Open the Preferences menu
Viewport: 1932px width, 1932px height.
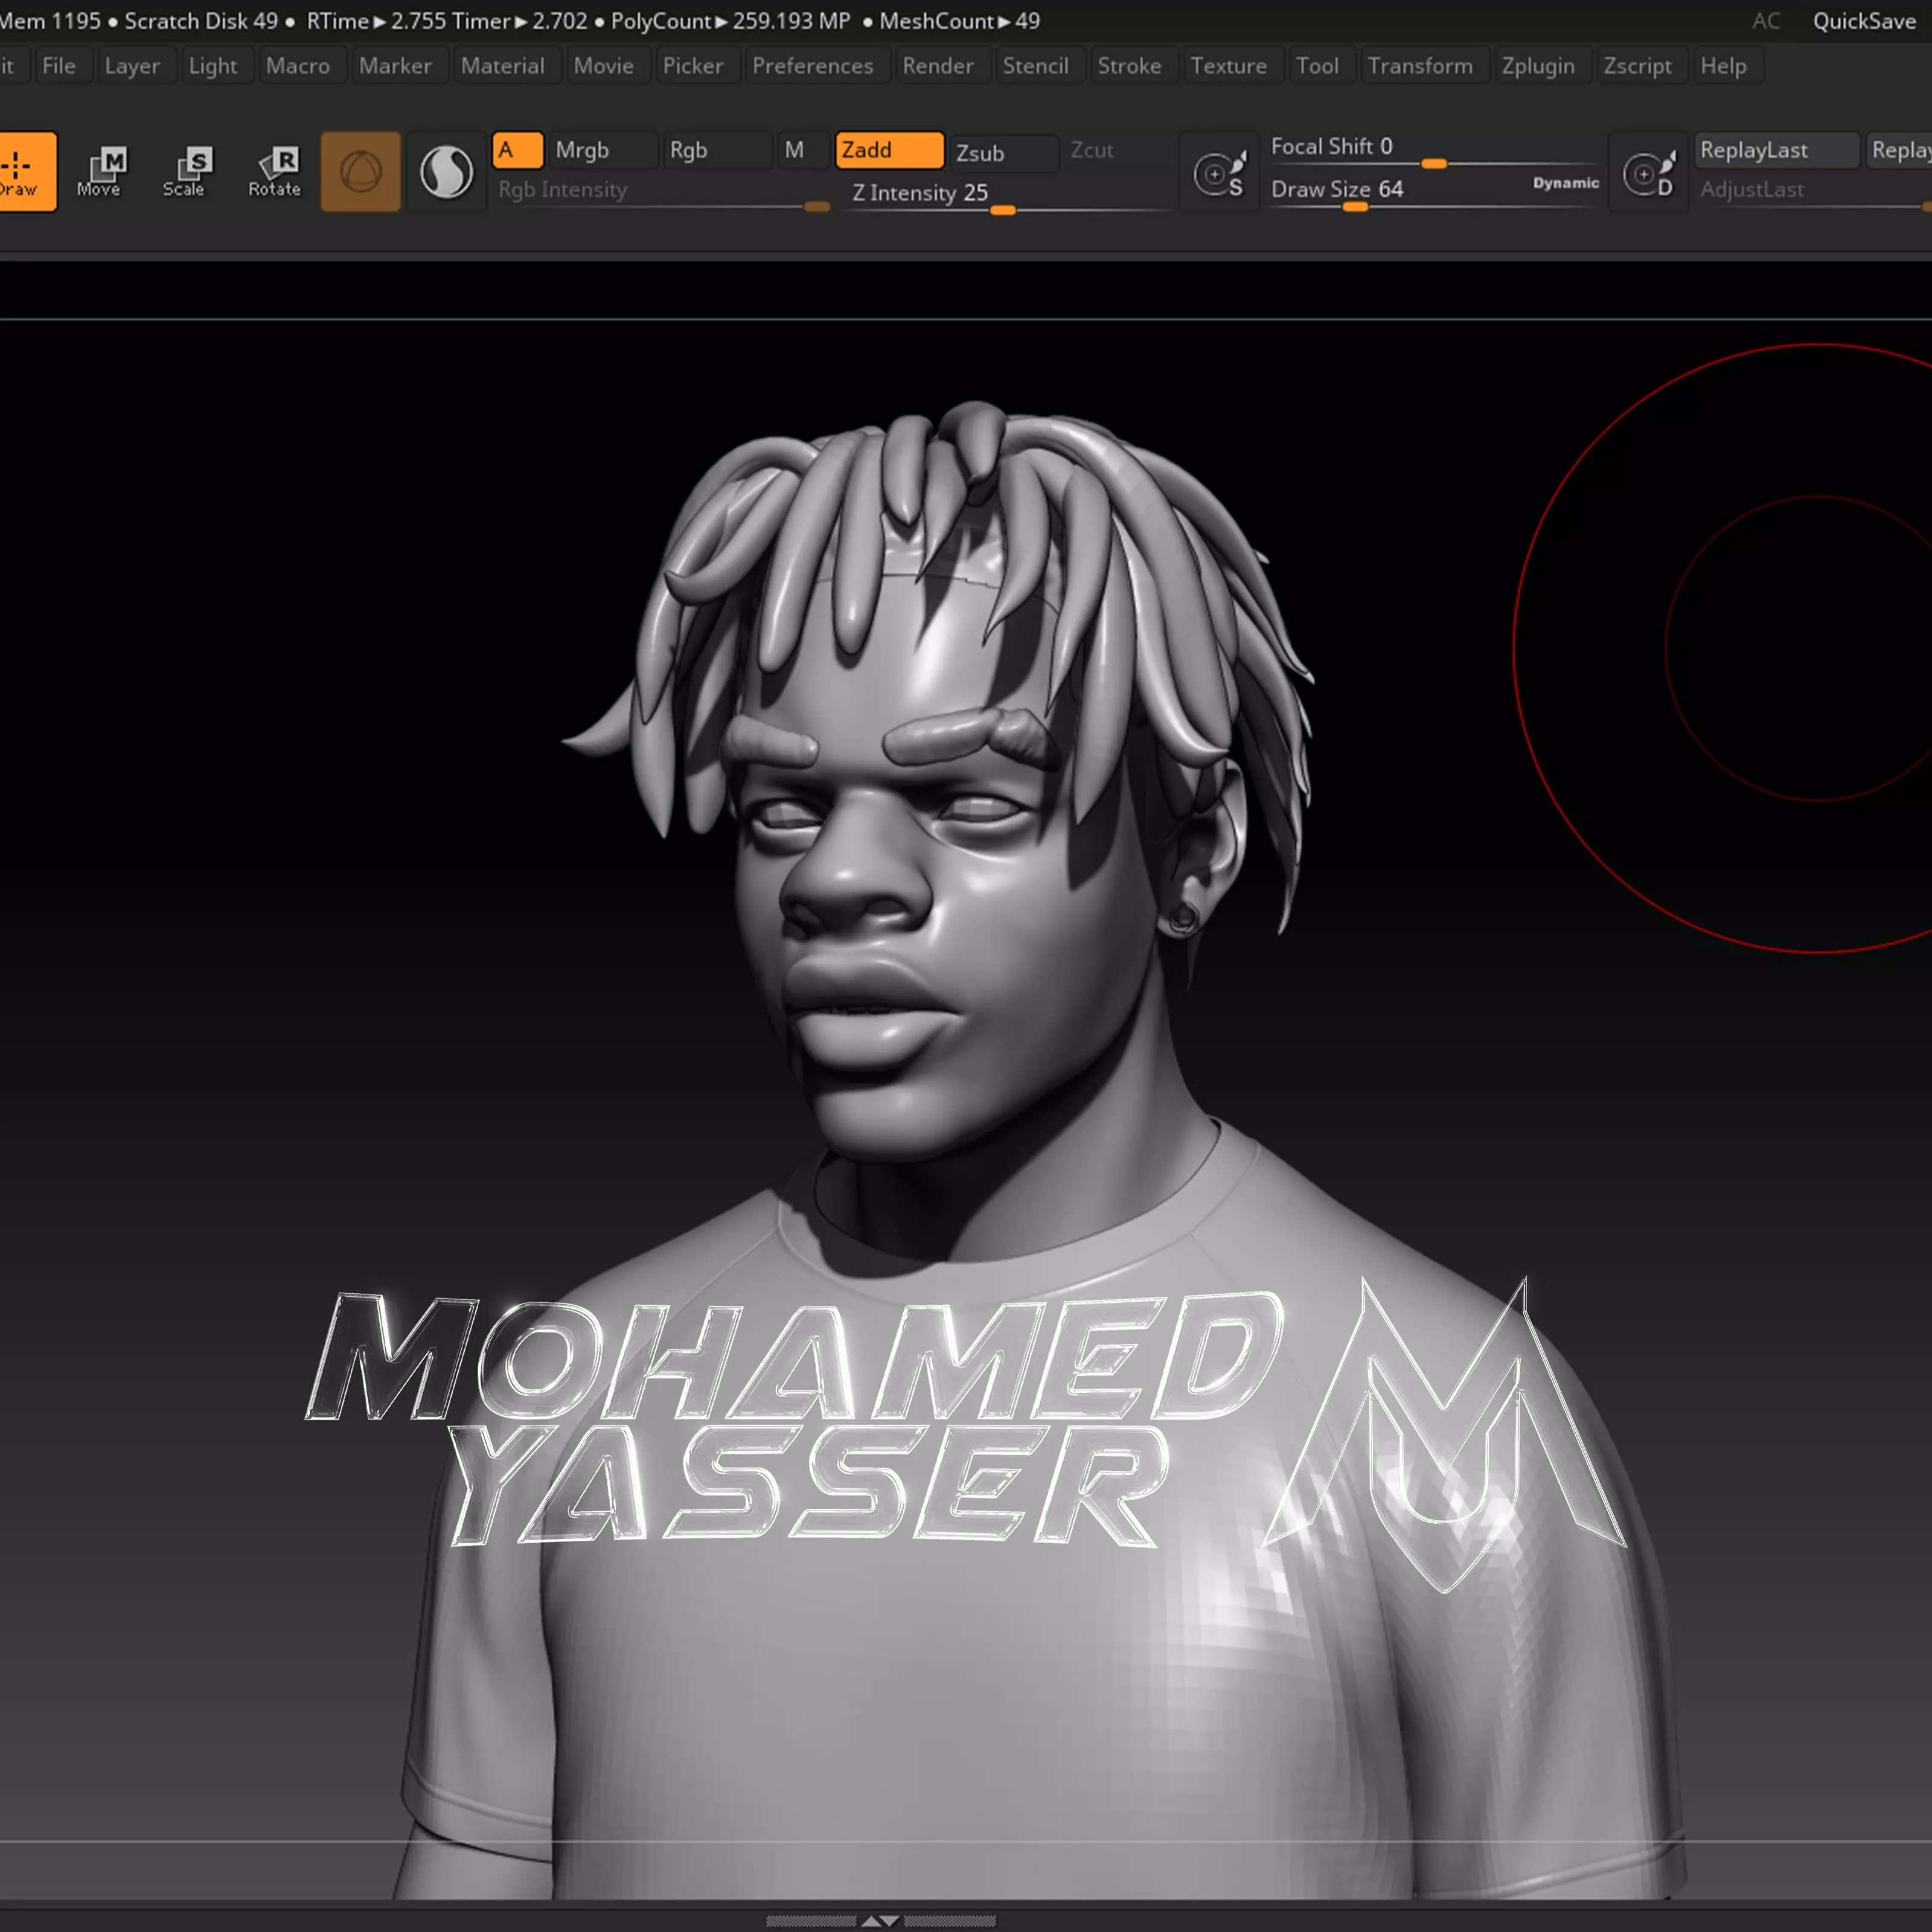[812, 66]
